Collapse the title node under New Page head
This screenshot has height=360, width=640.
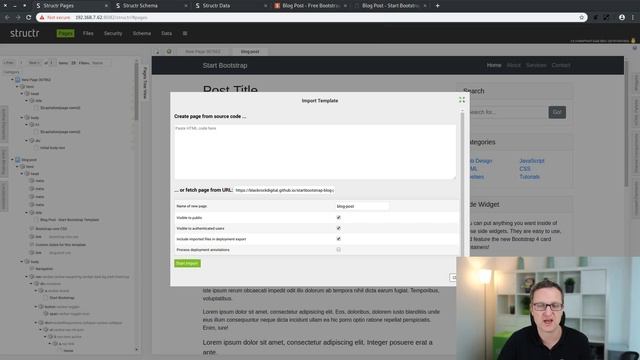27,100
